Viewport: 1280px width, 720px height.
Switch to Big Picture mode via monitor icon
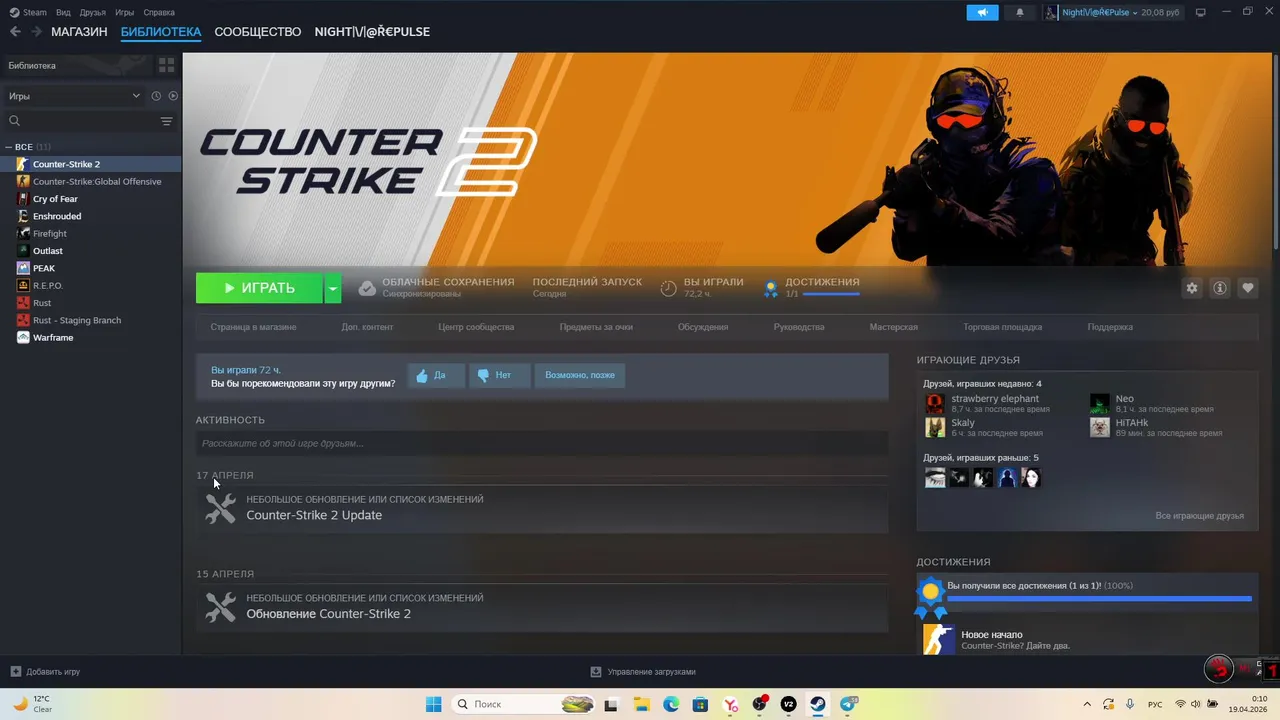1201,12
